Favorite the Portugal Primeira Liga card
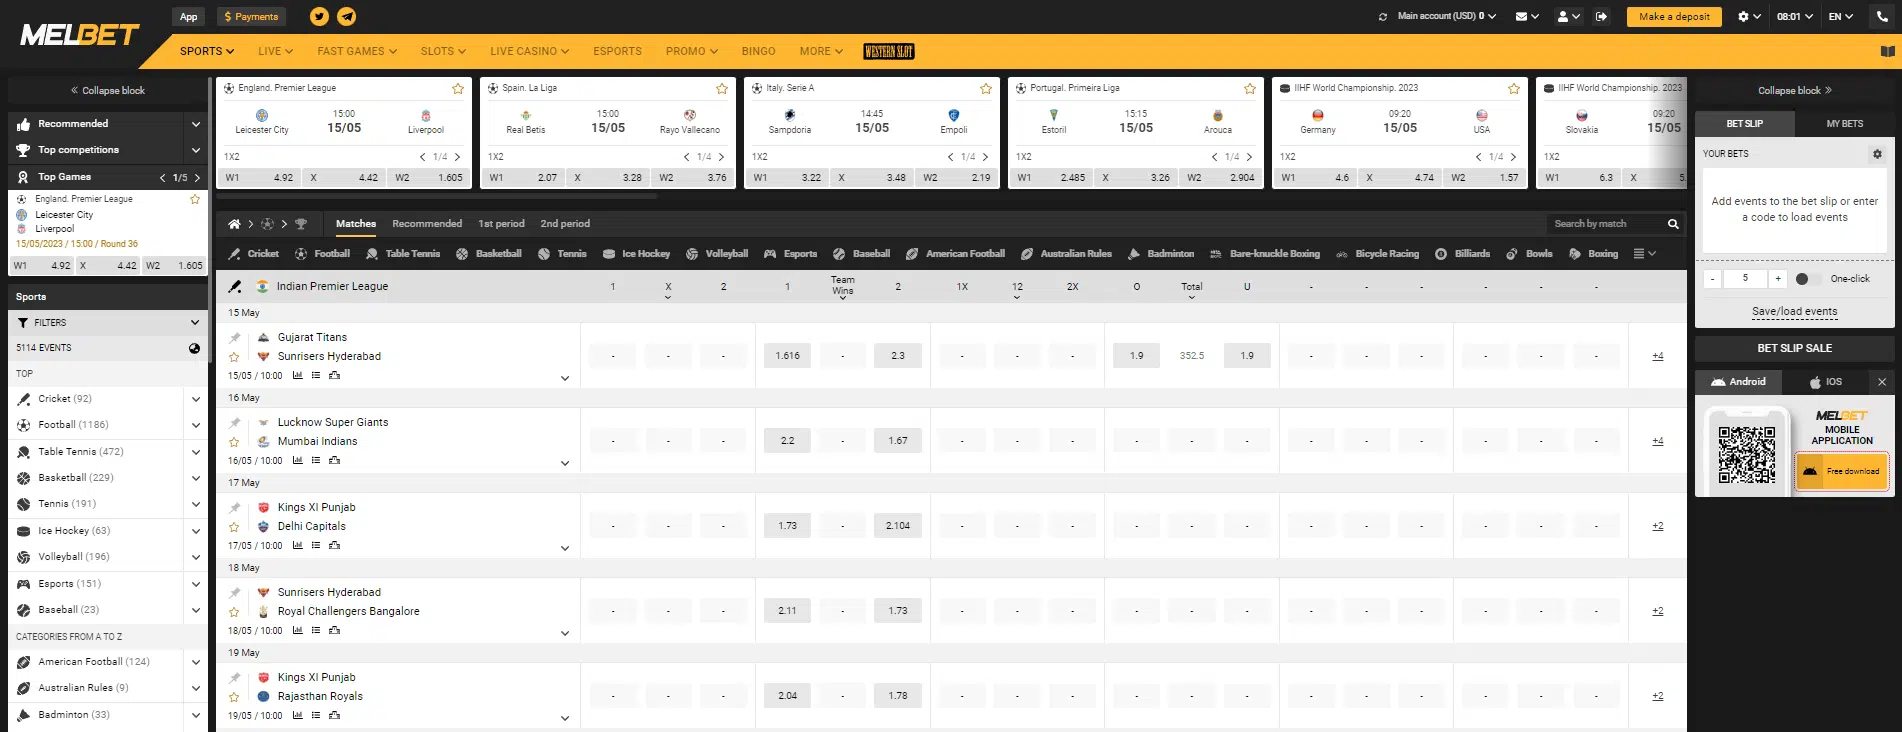 click(x=1250, y=89)
